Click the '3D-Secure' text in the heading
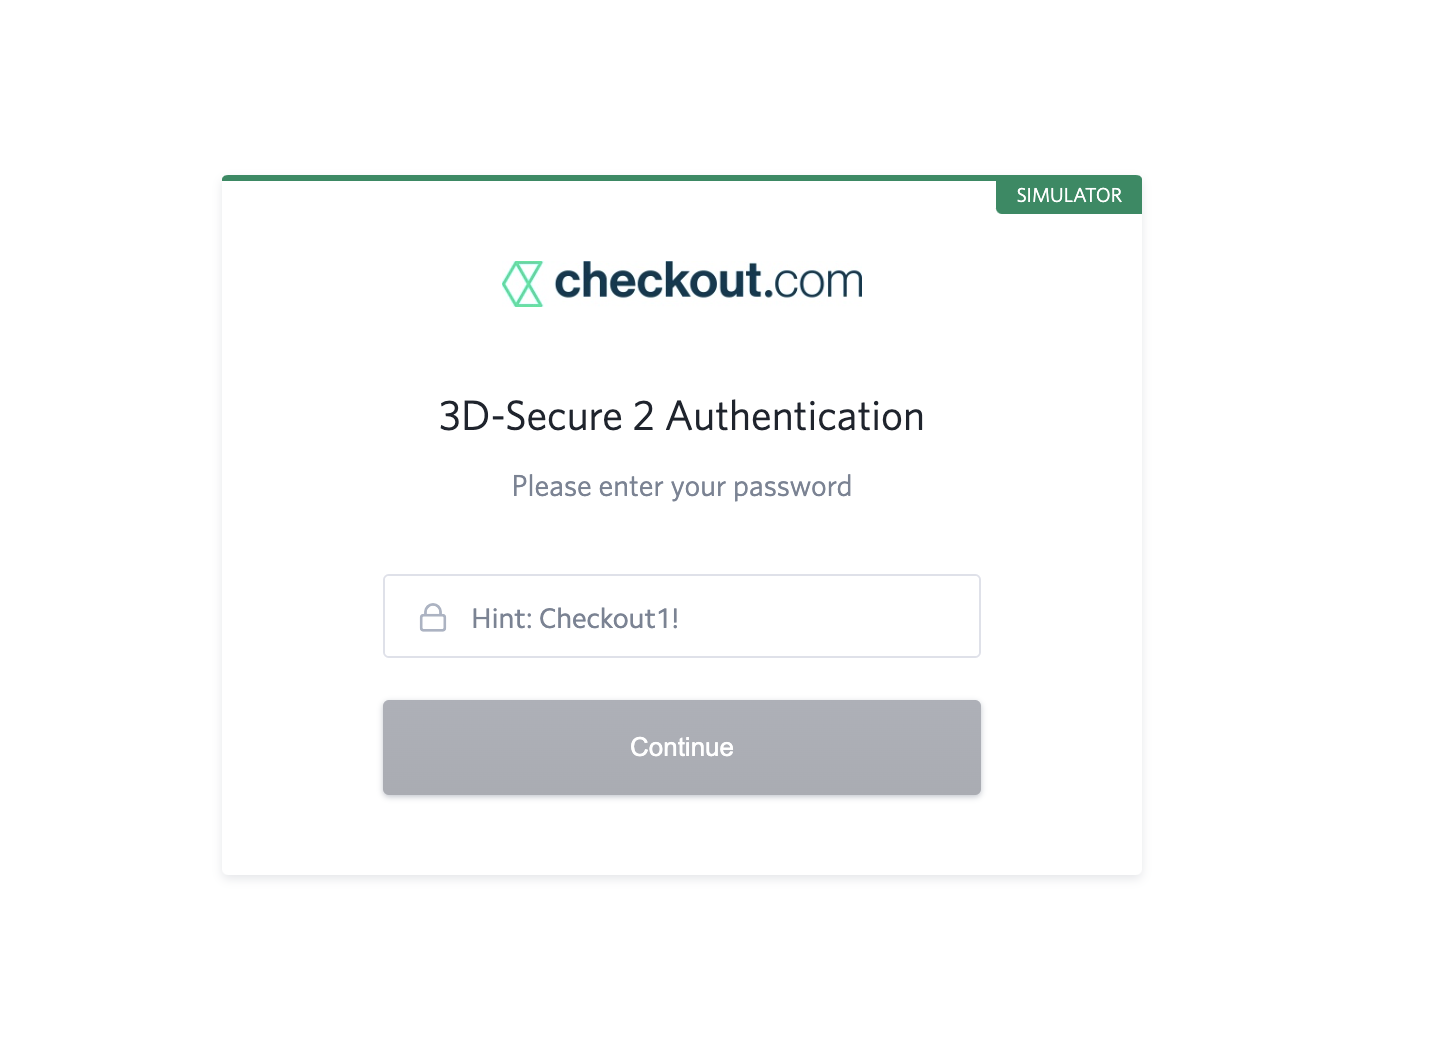1430x1042 pixels. (x=530, y=417)
